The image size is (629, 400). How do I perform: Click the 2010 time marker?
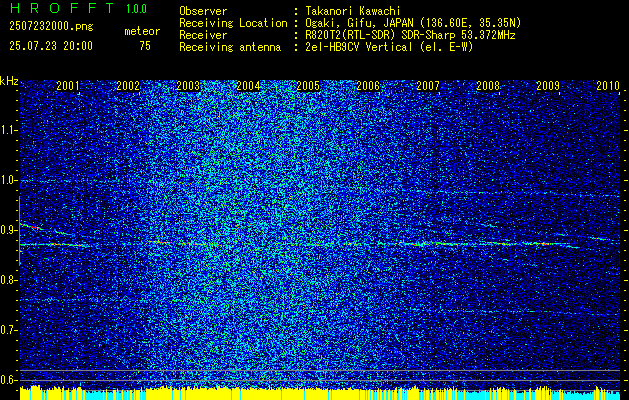click(608, 85)
